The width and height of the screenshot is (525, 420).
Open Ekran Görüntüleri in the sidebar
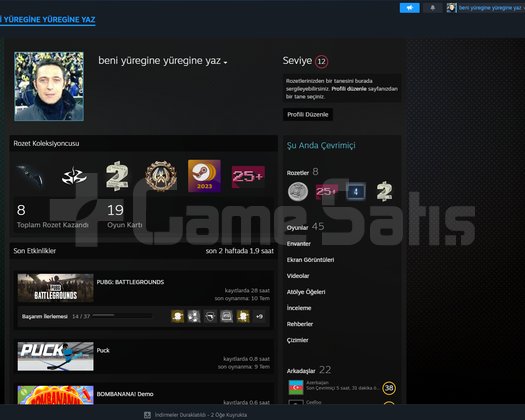310,260
